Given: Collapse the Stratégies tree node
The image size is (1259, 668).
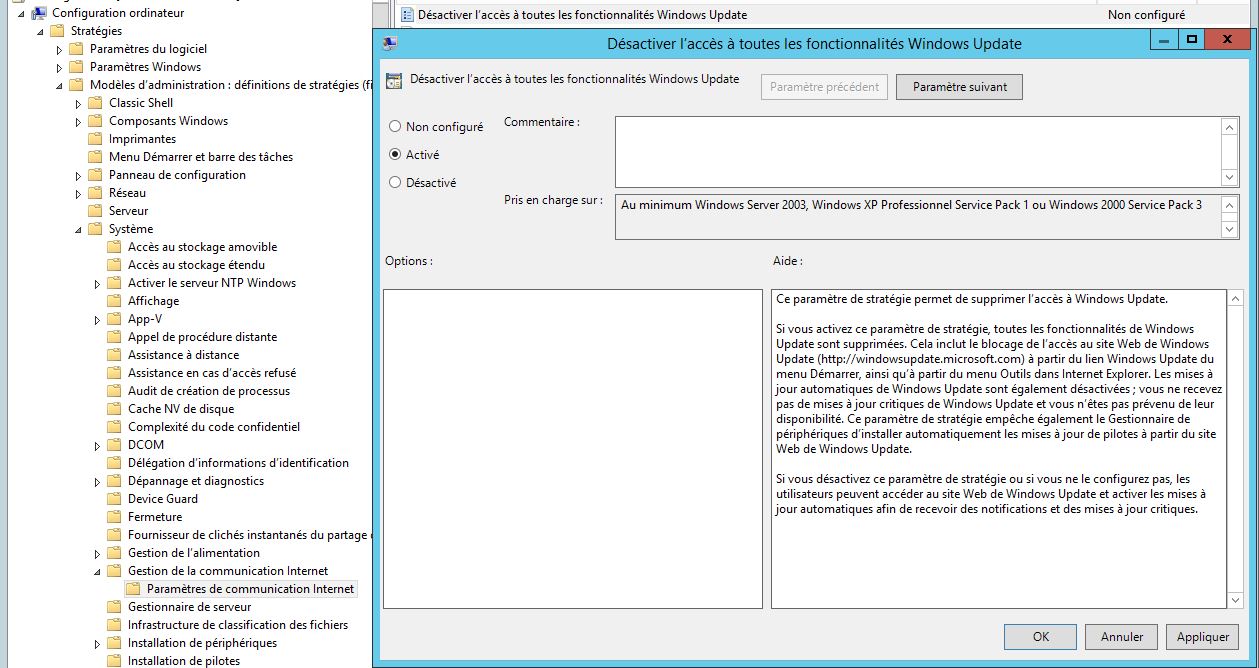Looking at the screenshot, I should (x=41, y=31).
